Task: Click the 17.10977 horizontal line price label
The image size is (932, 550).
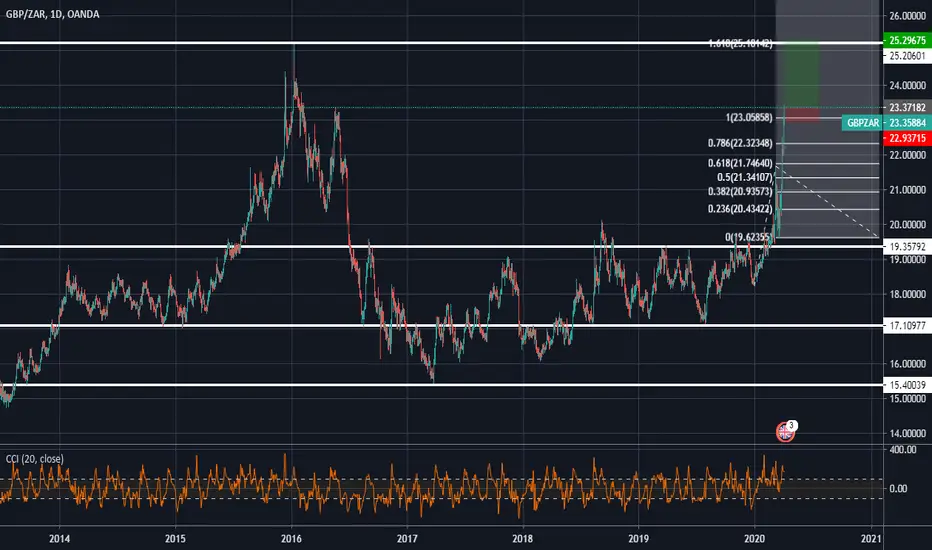Action: (907, 326)
